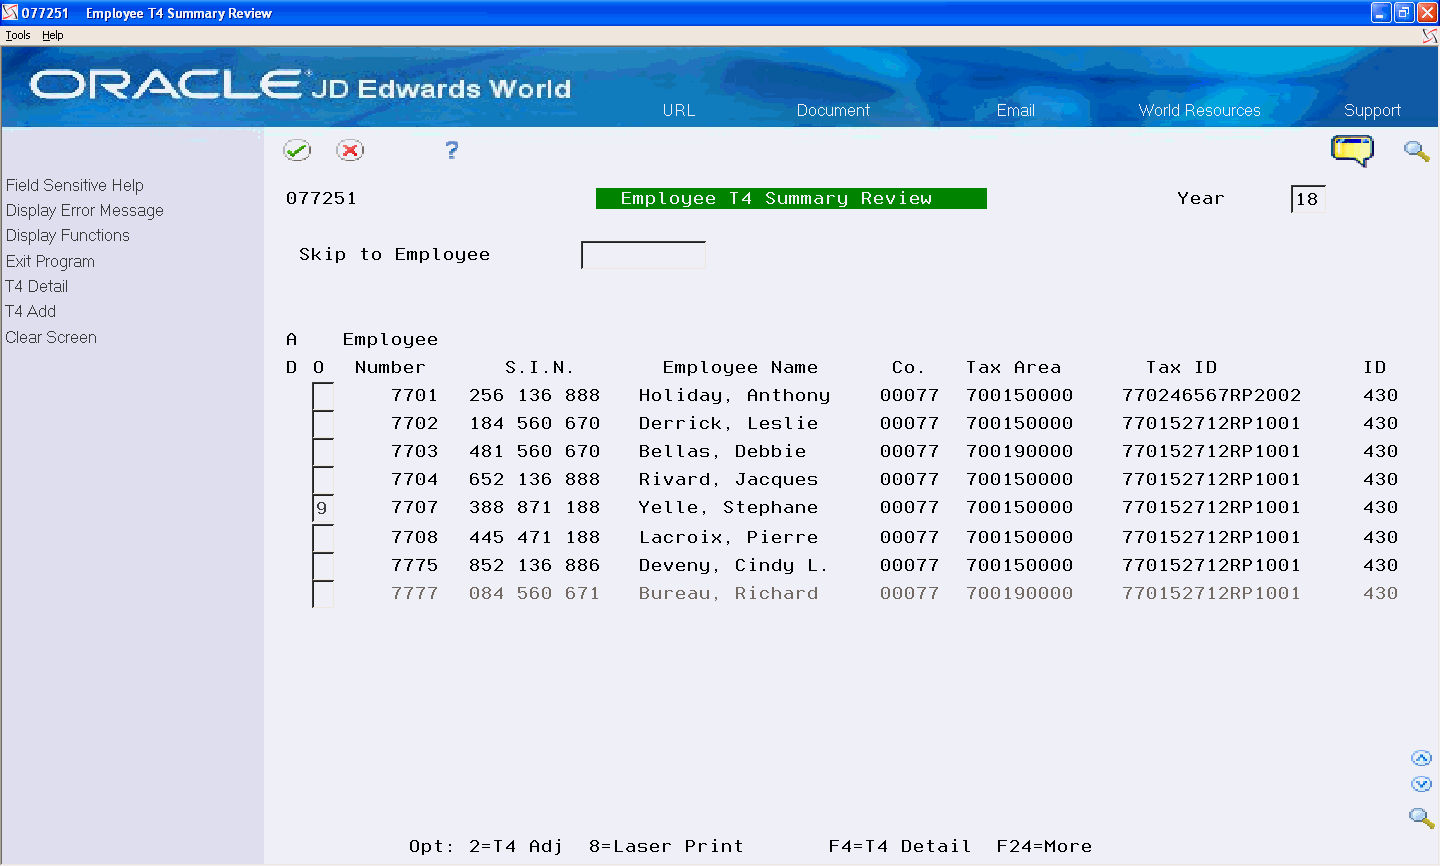Click Tax Area 700190000 for Bellas, Debbie

coord(1019,452)
